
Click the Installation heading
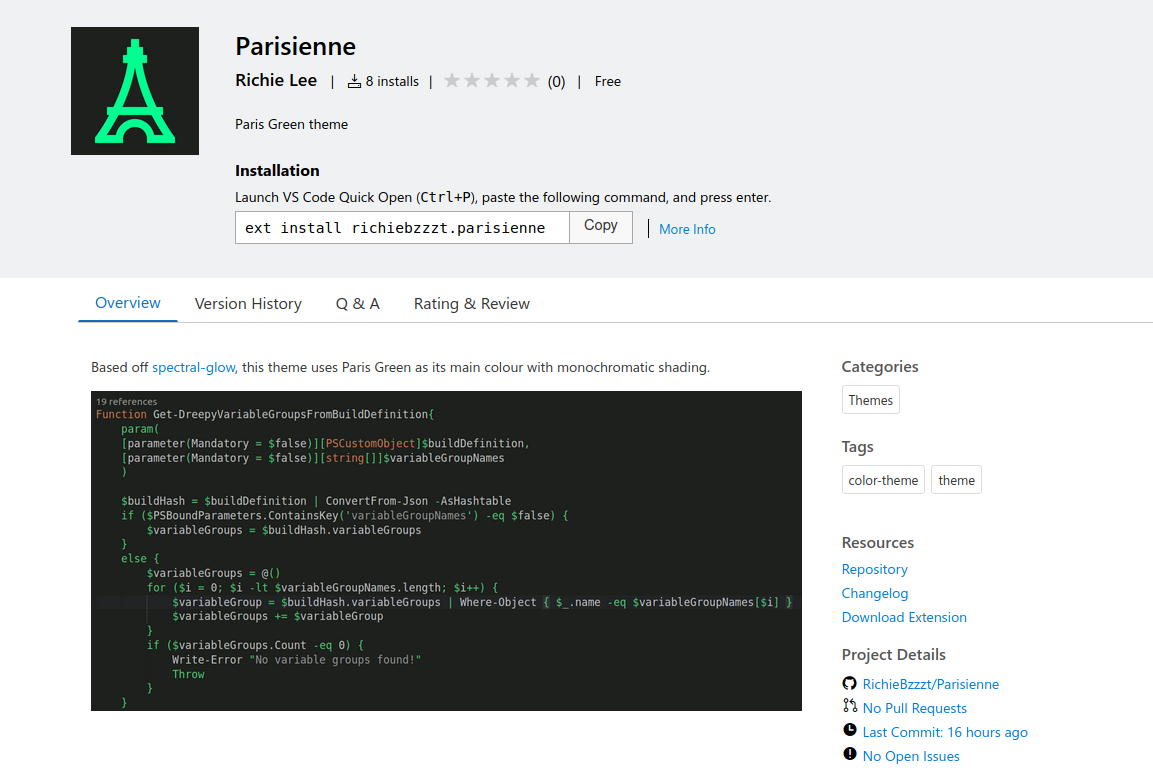pyautogui.click(x=277, y=171)
